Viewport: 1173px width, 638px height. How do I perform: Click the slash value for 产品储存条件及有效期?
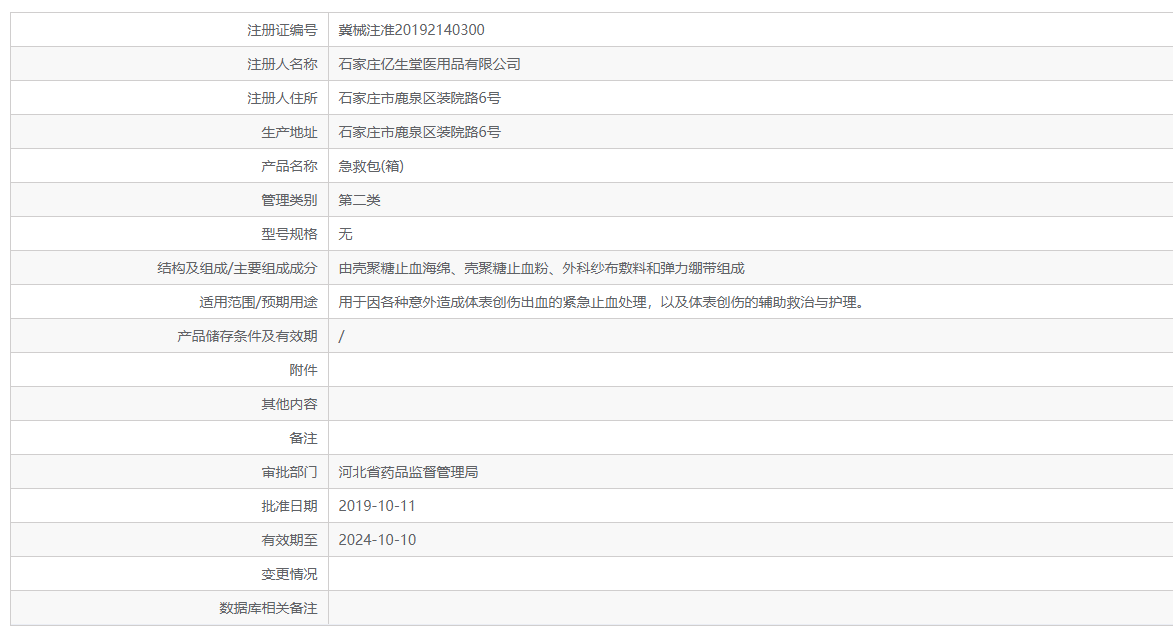(342, 336)
